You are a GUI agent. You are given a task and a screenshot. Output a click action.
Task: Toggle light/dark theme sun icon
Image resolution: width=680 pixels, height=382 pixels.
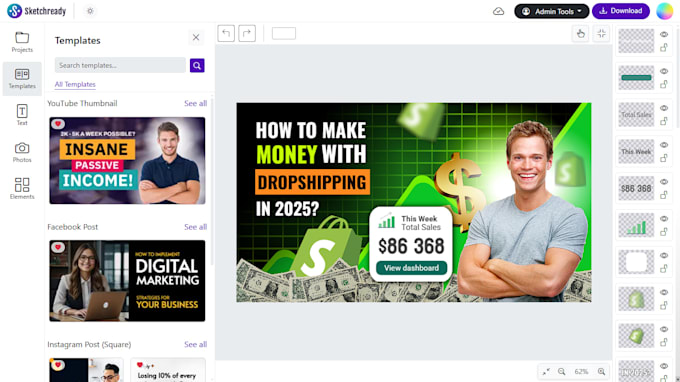pyautogui.click(x=90, y=11)
